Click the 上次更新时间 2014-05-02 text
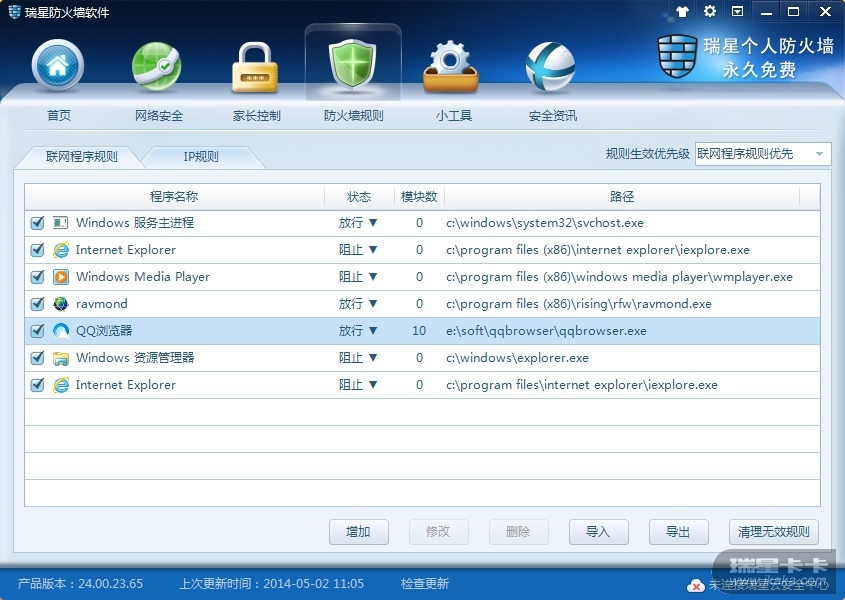 [x=272, y=583]
